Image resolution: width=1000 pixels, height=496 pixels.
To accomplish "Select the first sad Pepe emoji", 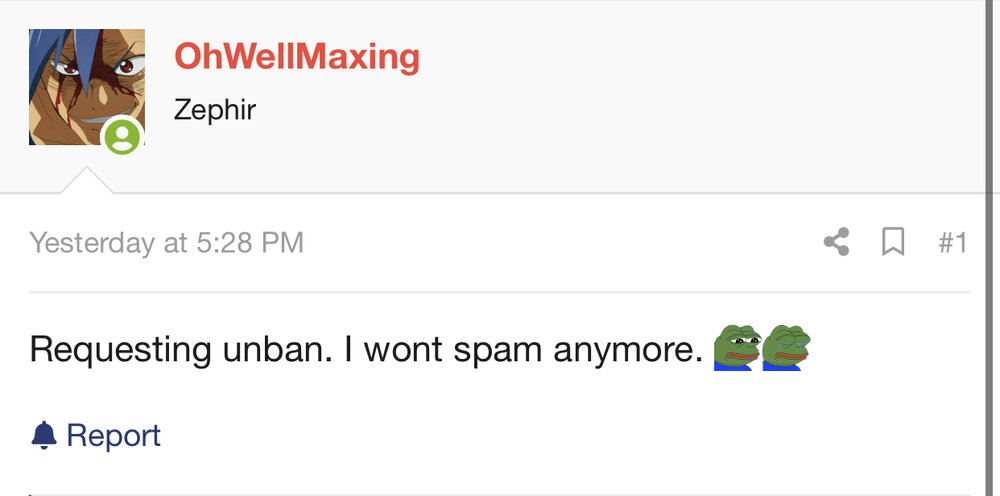I will (x=737, y=349).
